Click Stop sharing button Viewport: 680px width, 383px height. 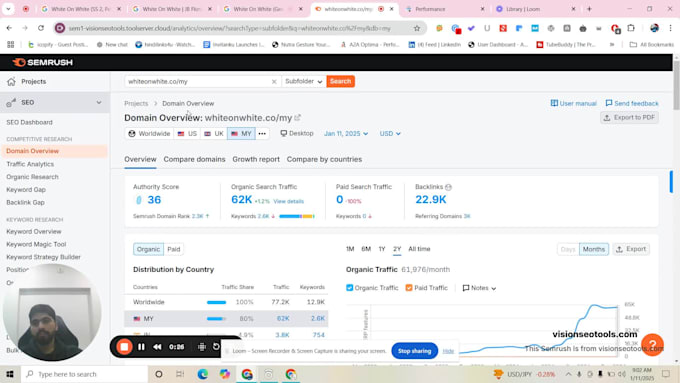point(414,351)
